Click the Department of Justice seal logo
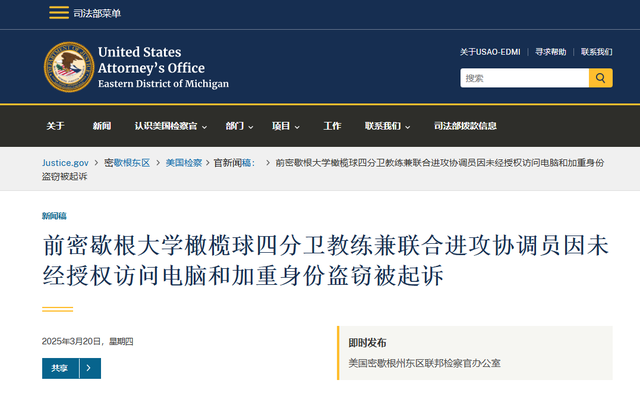640x405 pixels. click(x=69, y=67)
